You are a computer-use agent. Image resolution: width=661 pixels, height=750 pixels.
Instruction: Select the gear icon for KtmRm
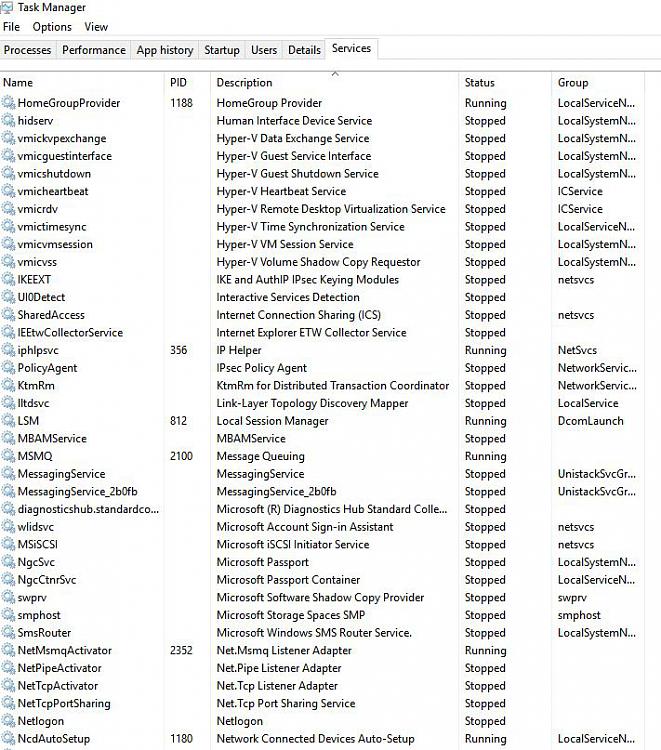8,386
